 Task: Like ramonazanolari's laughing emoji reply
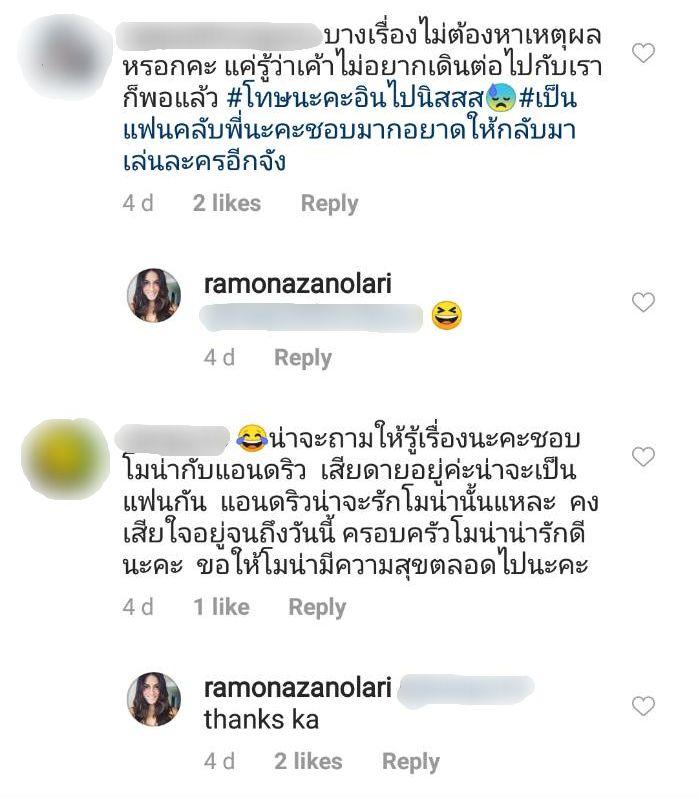pyautogui.click(x=643, y=302)
